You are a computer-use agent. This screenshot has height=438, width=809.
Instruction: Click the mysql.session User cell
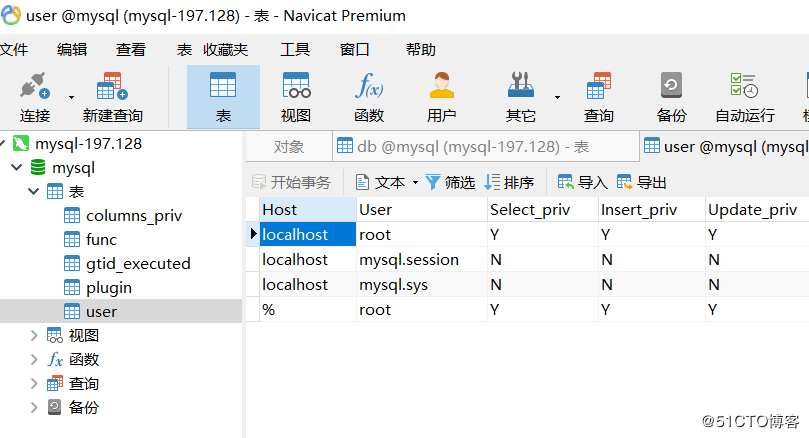coord(422,259)
